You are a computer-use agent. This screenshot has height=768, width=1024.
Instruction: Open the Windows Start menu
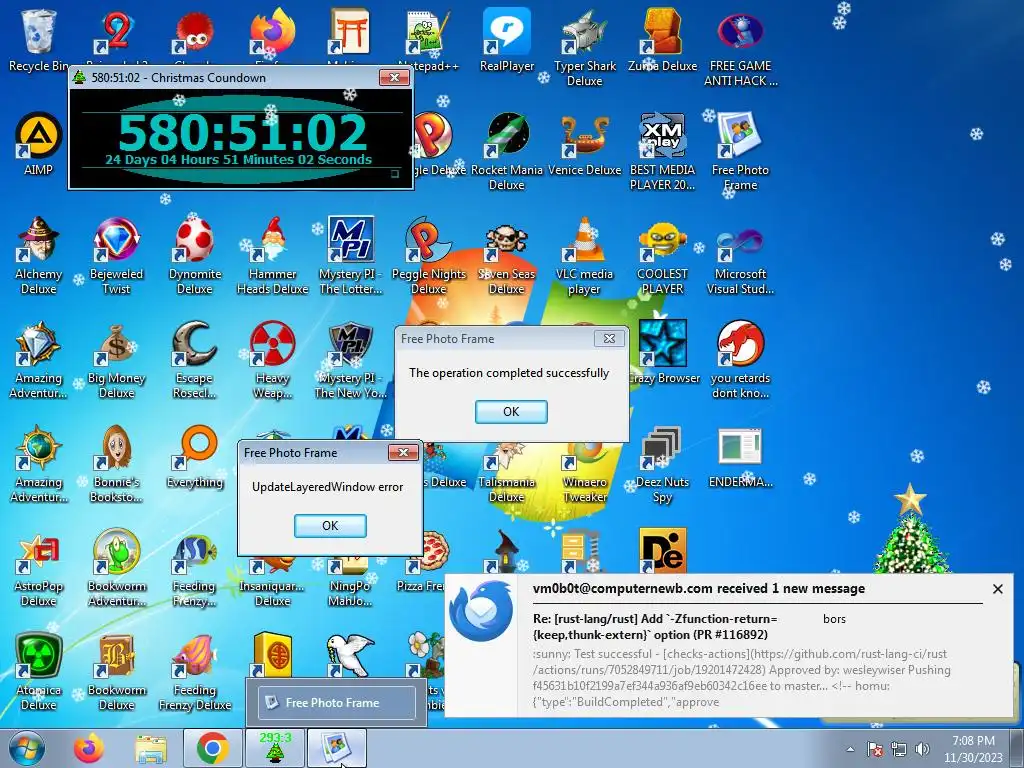point(27,749)
